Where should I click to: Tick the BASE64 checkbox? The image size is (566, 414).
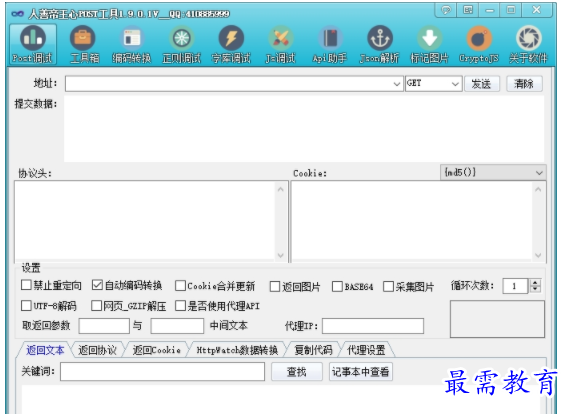point(337,287)
